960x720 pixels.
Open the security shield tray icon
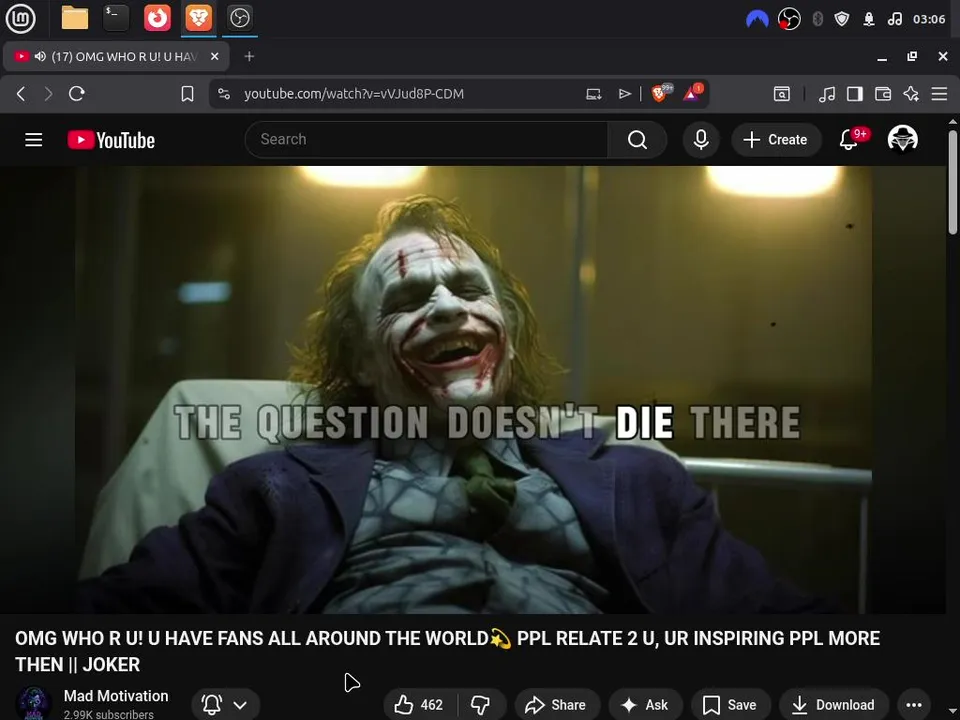(x=842, y=20)
